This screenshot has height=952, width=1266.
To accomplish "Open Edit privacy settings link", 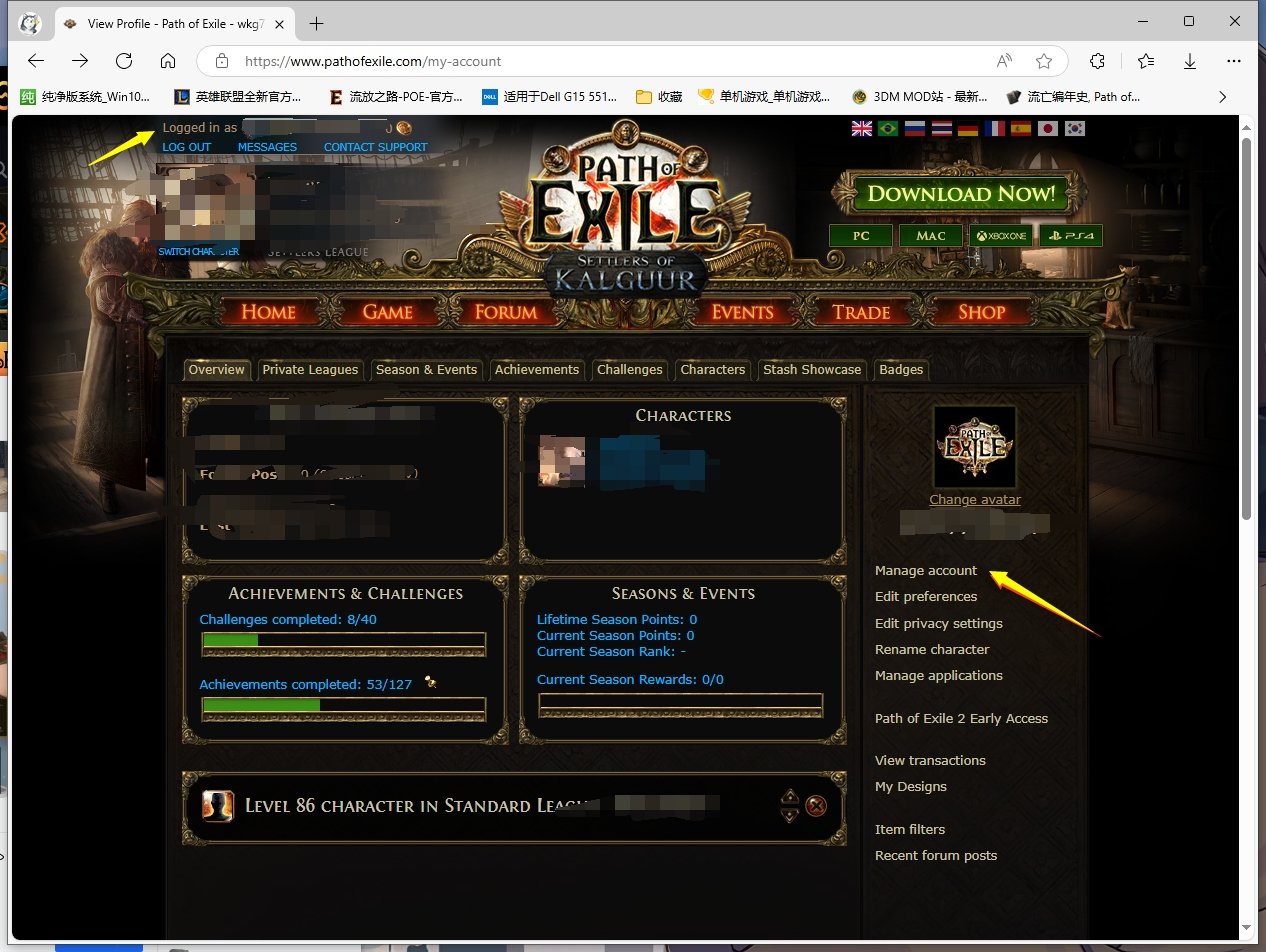I will point(939,624).
